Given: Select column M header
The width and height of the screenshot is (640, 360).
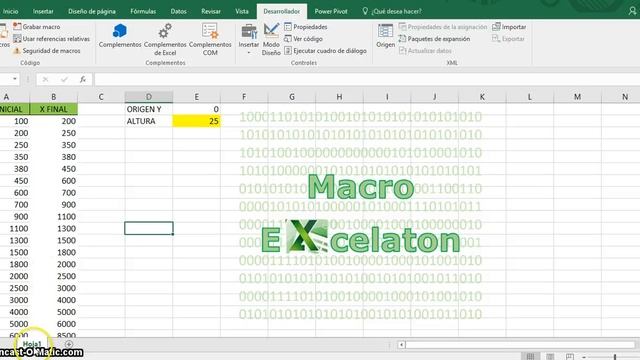Looking at the screenshot, I should click(577, 97).
